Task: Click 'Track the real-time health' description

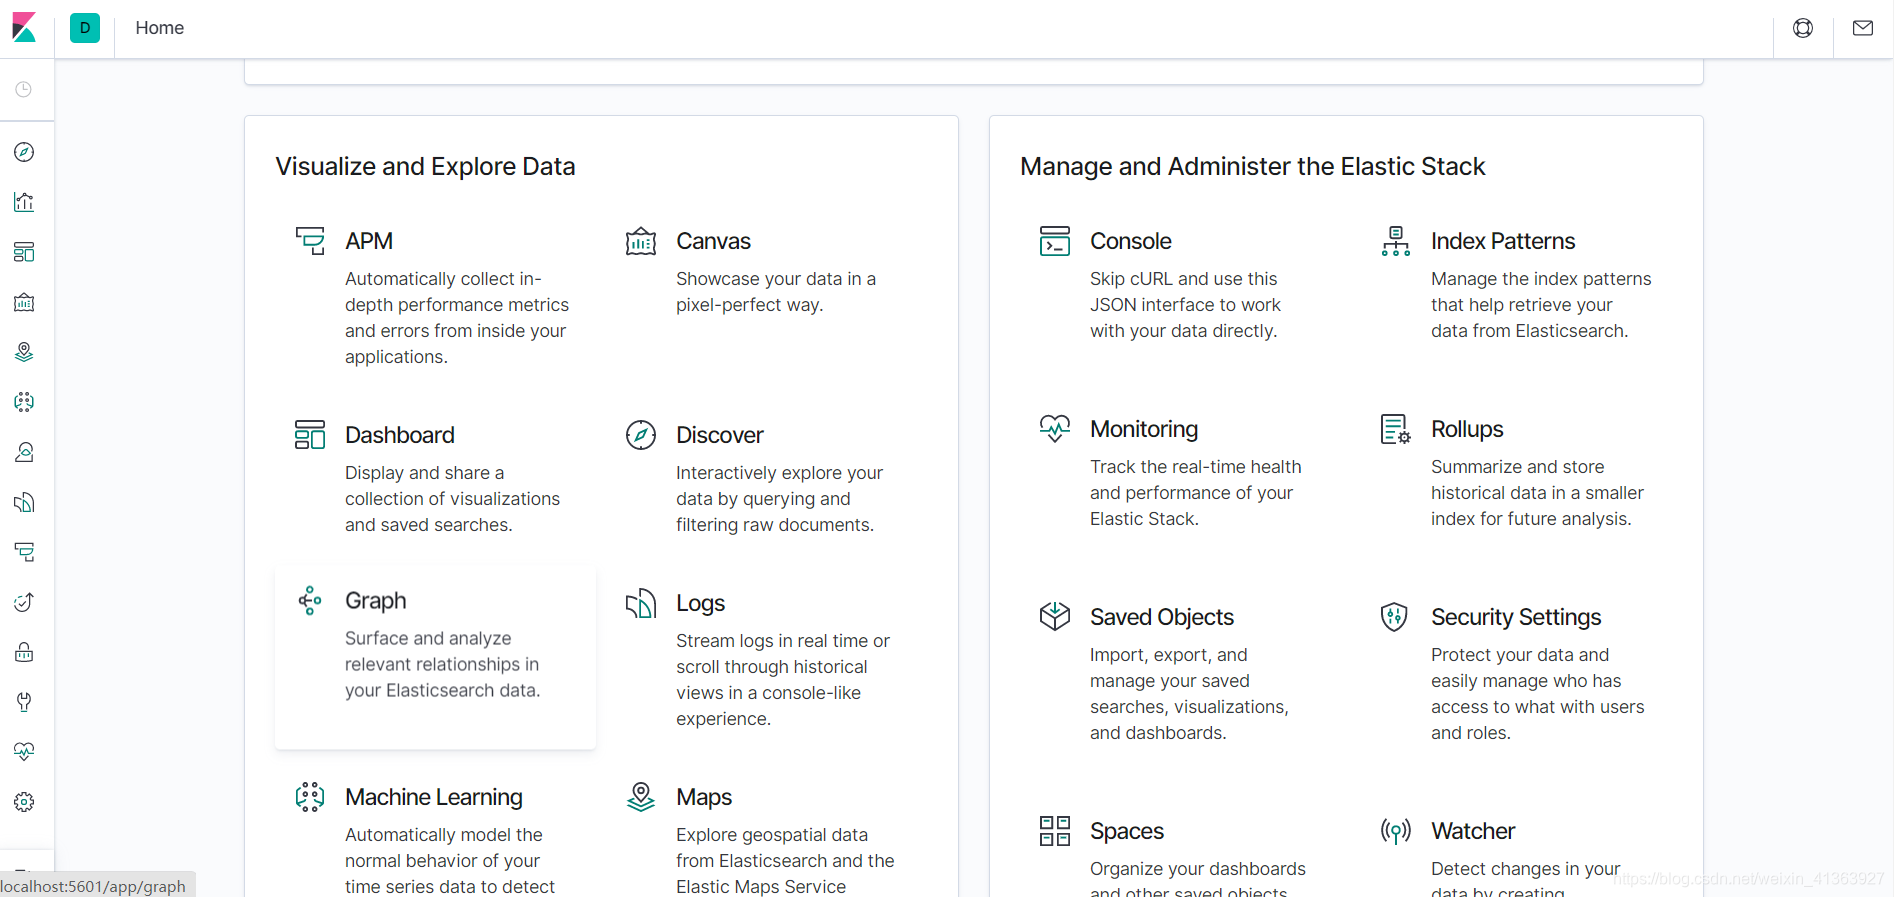Action: pyautogui.click(x=1196, y=493)
